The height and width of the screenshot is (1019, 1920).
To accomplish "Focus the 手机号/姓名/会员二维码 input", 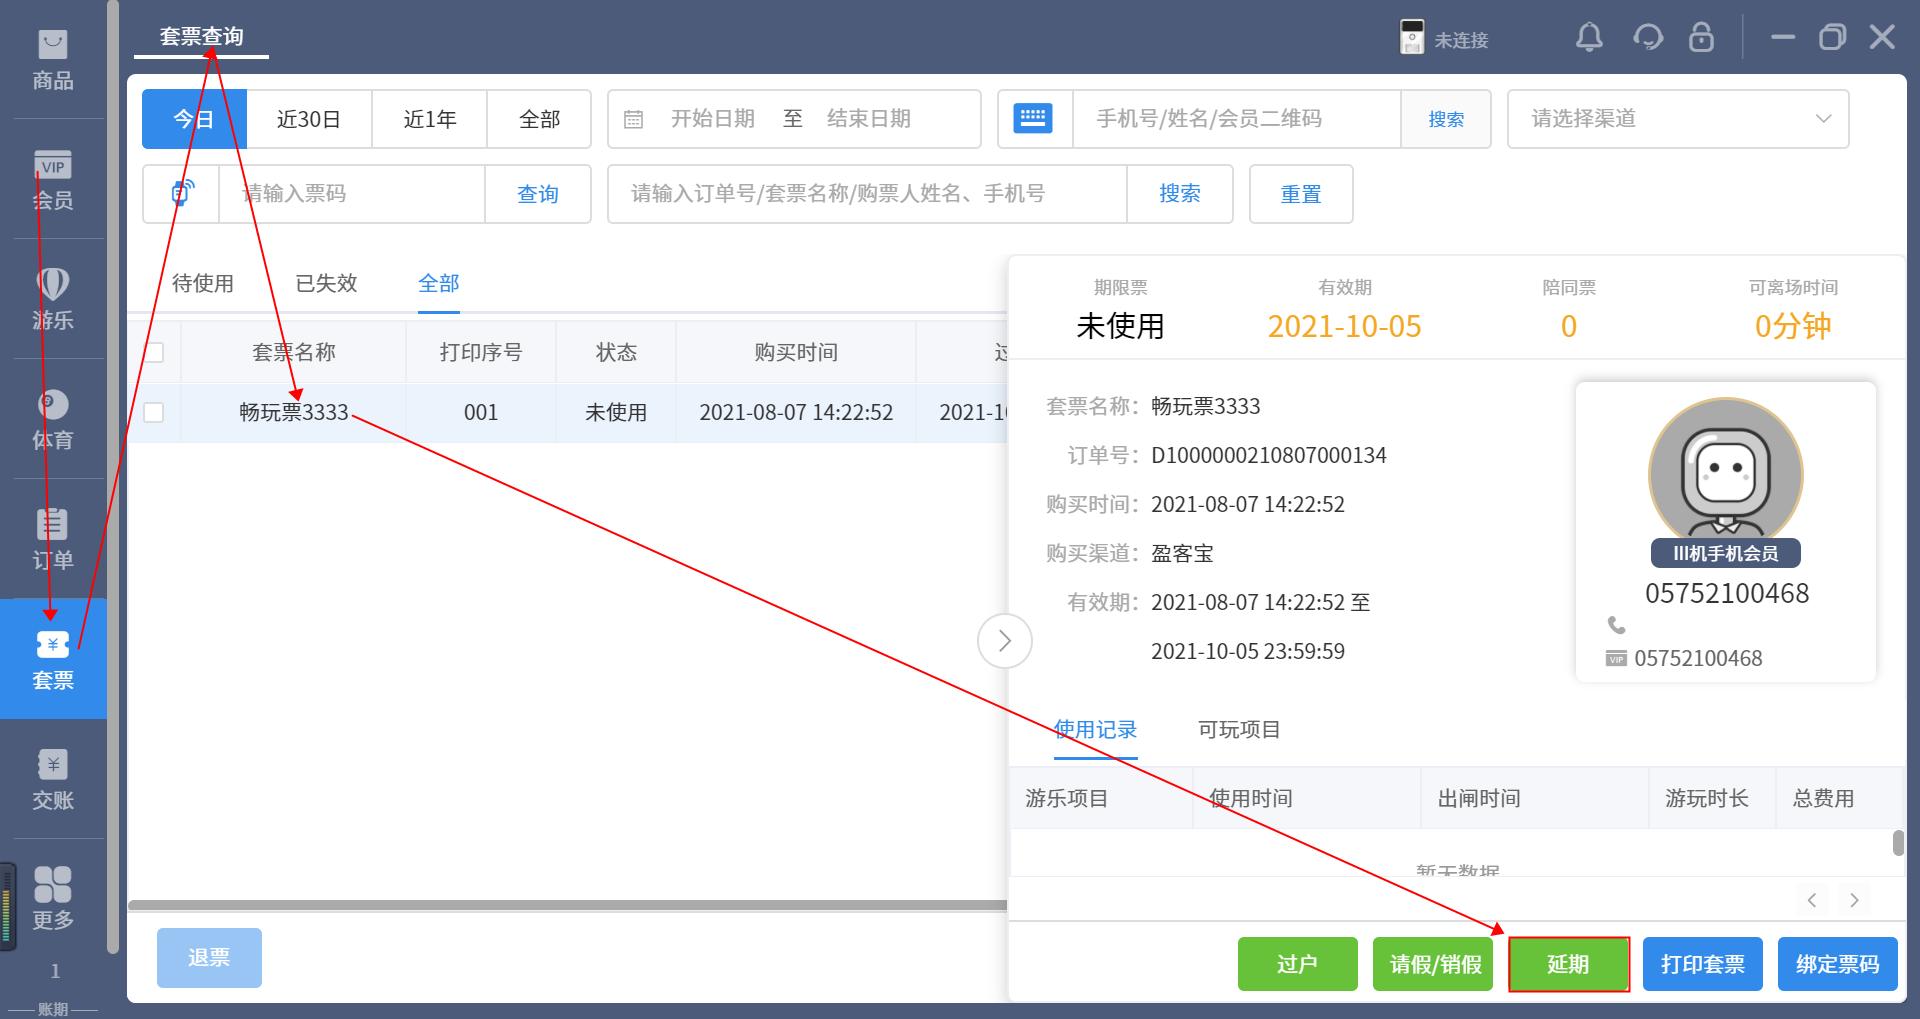I will pyautogui.click(x=1237, y=119).
